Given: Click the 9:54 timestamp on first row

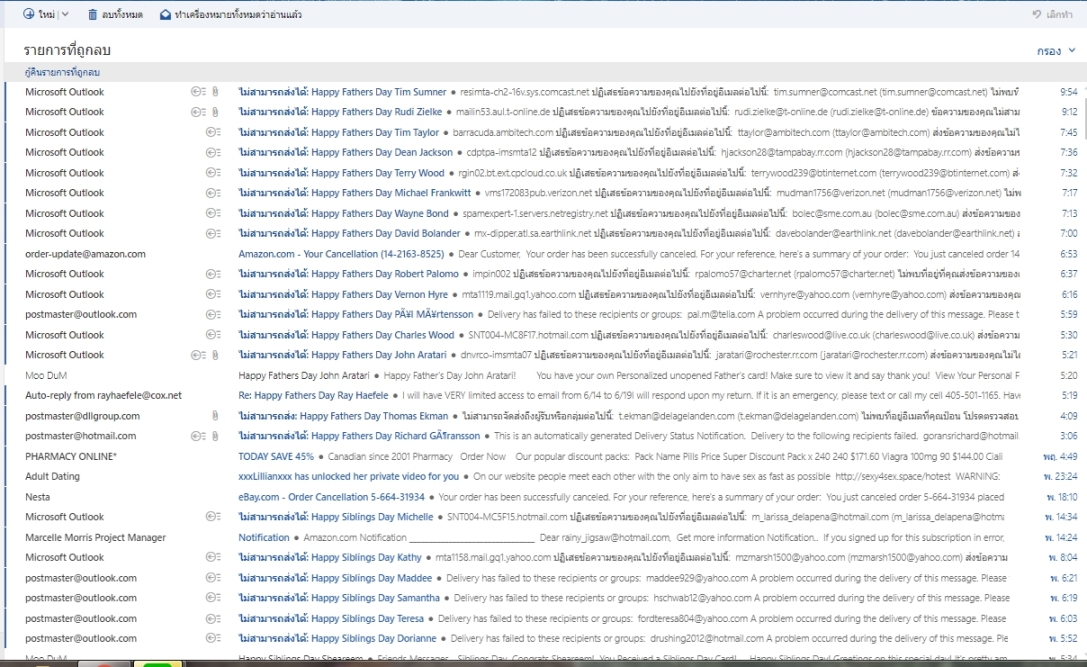Looking at the screenshot, I should coord(1068,92).
